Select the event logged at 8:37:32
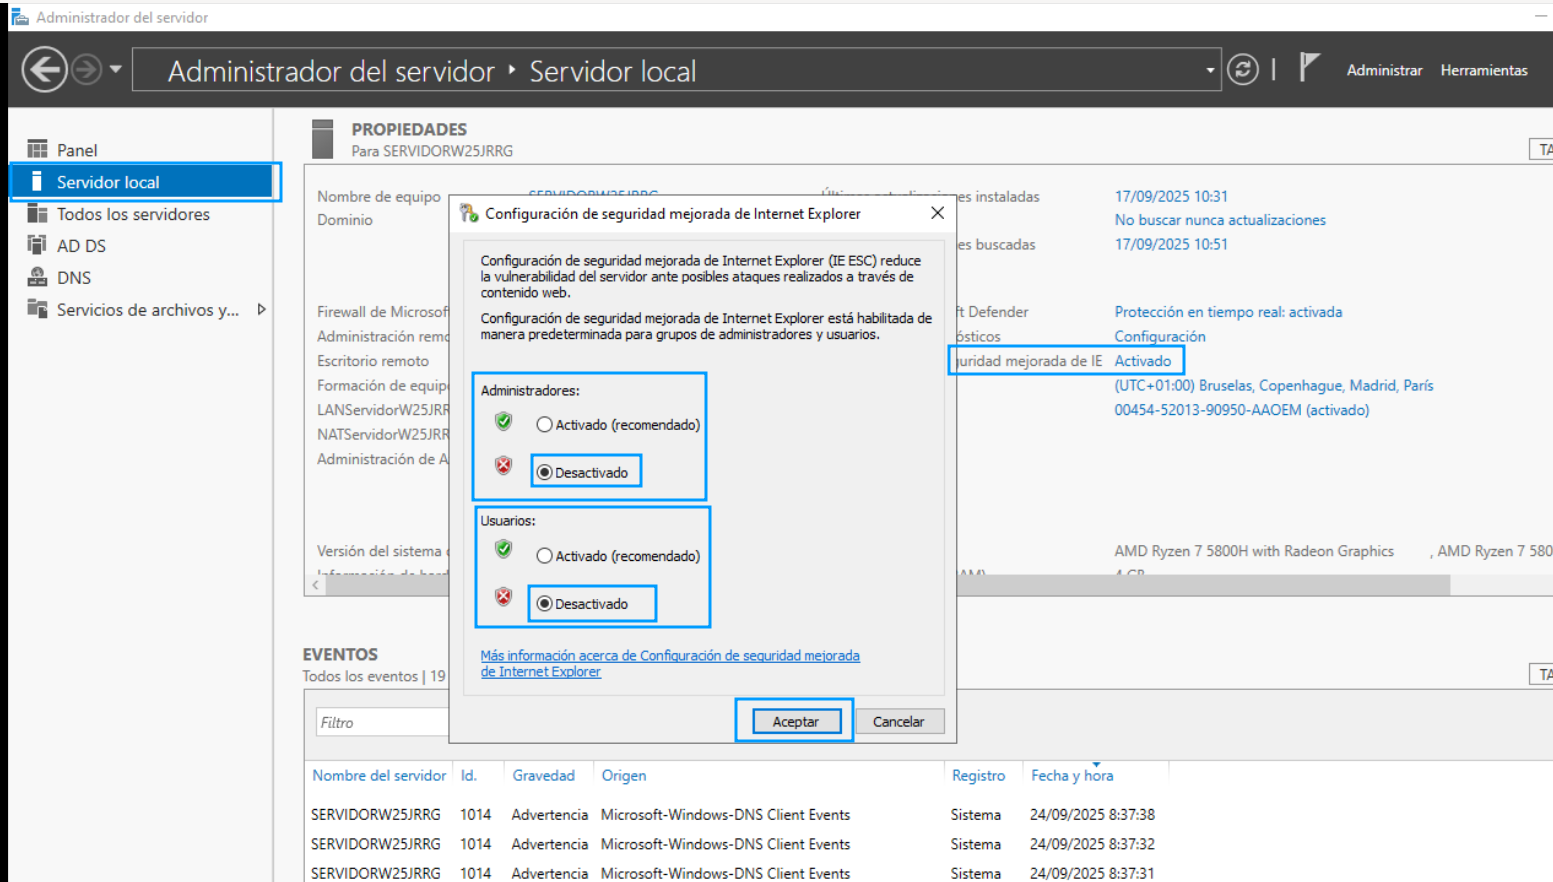The height and width of the screenshot is (882, 1553). tap(733, 844)
